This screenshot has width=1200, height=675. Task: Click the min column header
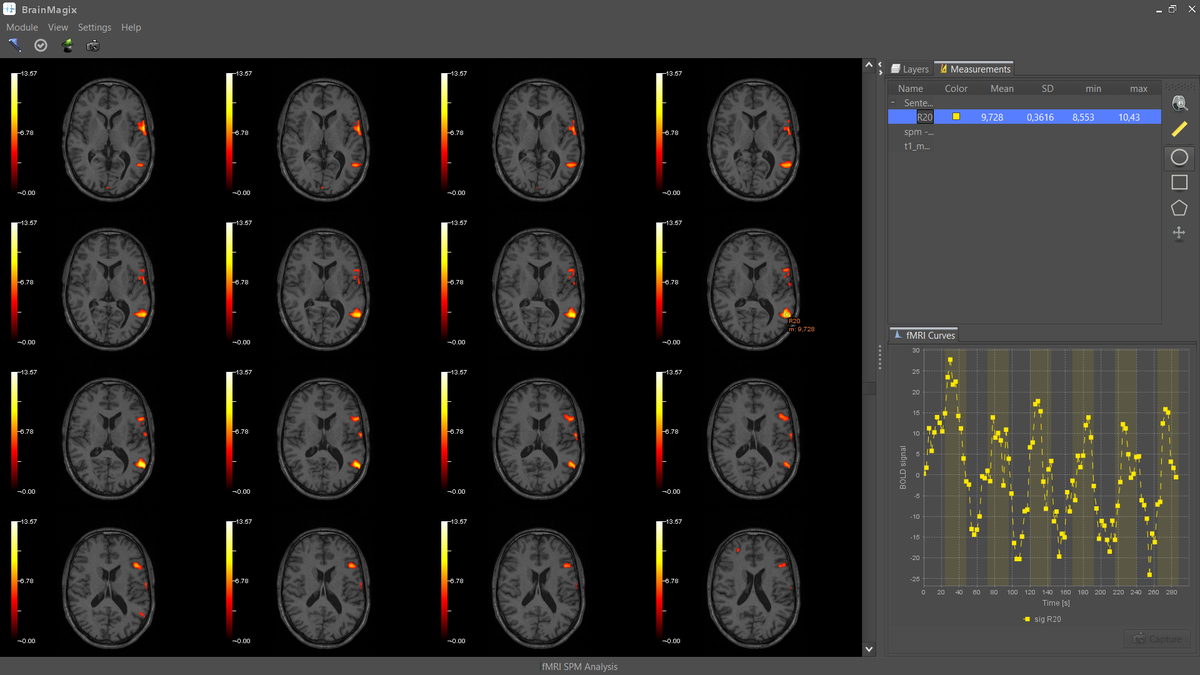[x=1093, y=89]
